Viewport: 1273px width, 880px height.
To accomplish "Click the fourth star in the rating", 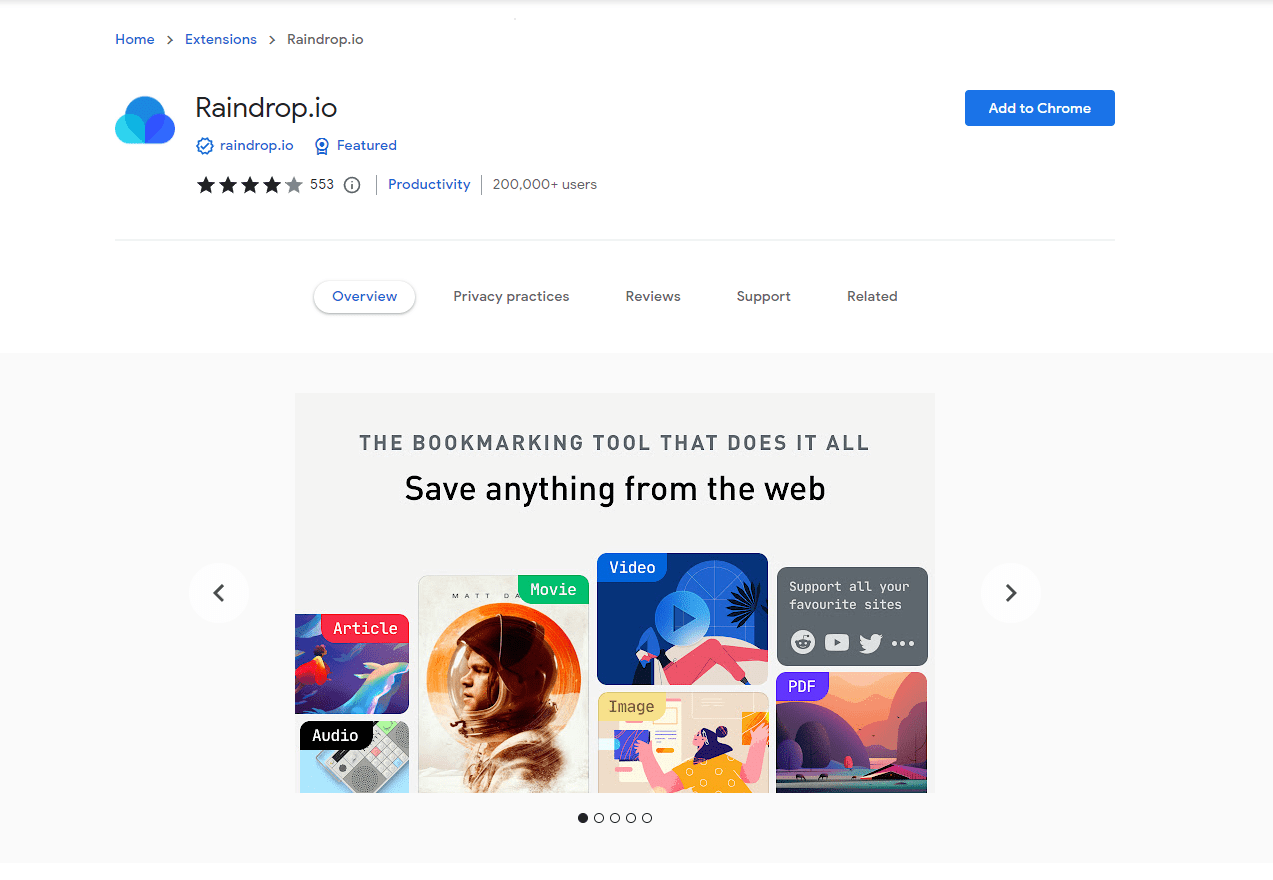I will [x=272, y=184].
